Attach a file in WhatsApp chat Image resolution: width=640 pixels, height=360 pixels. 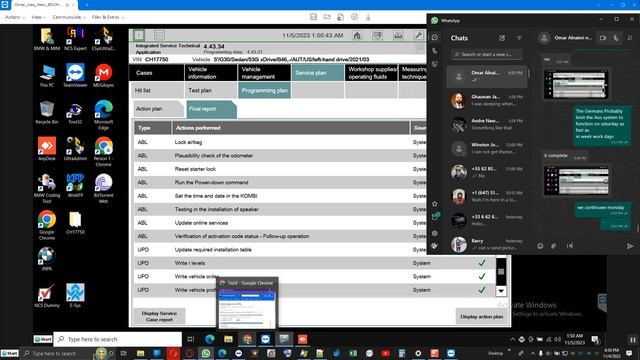(x=553, y=246)
